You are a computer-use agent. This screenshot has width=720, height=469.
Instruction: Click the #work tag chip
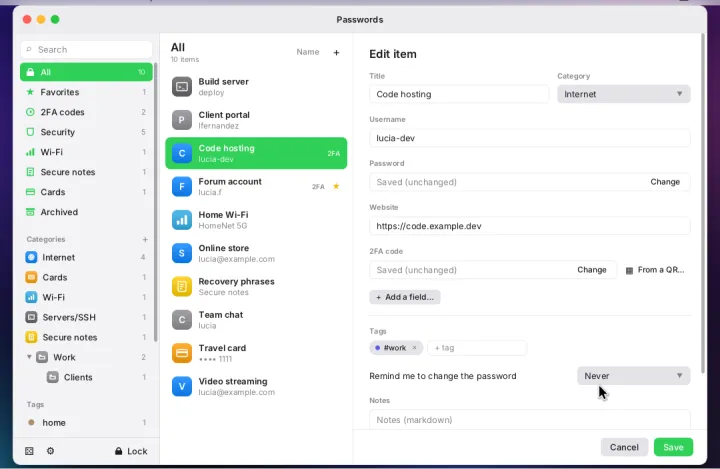[396, 348]
